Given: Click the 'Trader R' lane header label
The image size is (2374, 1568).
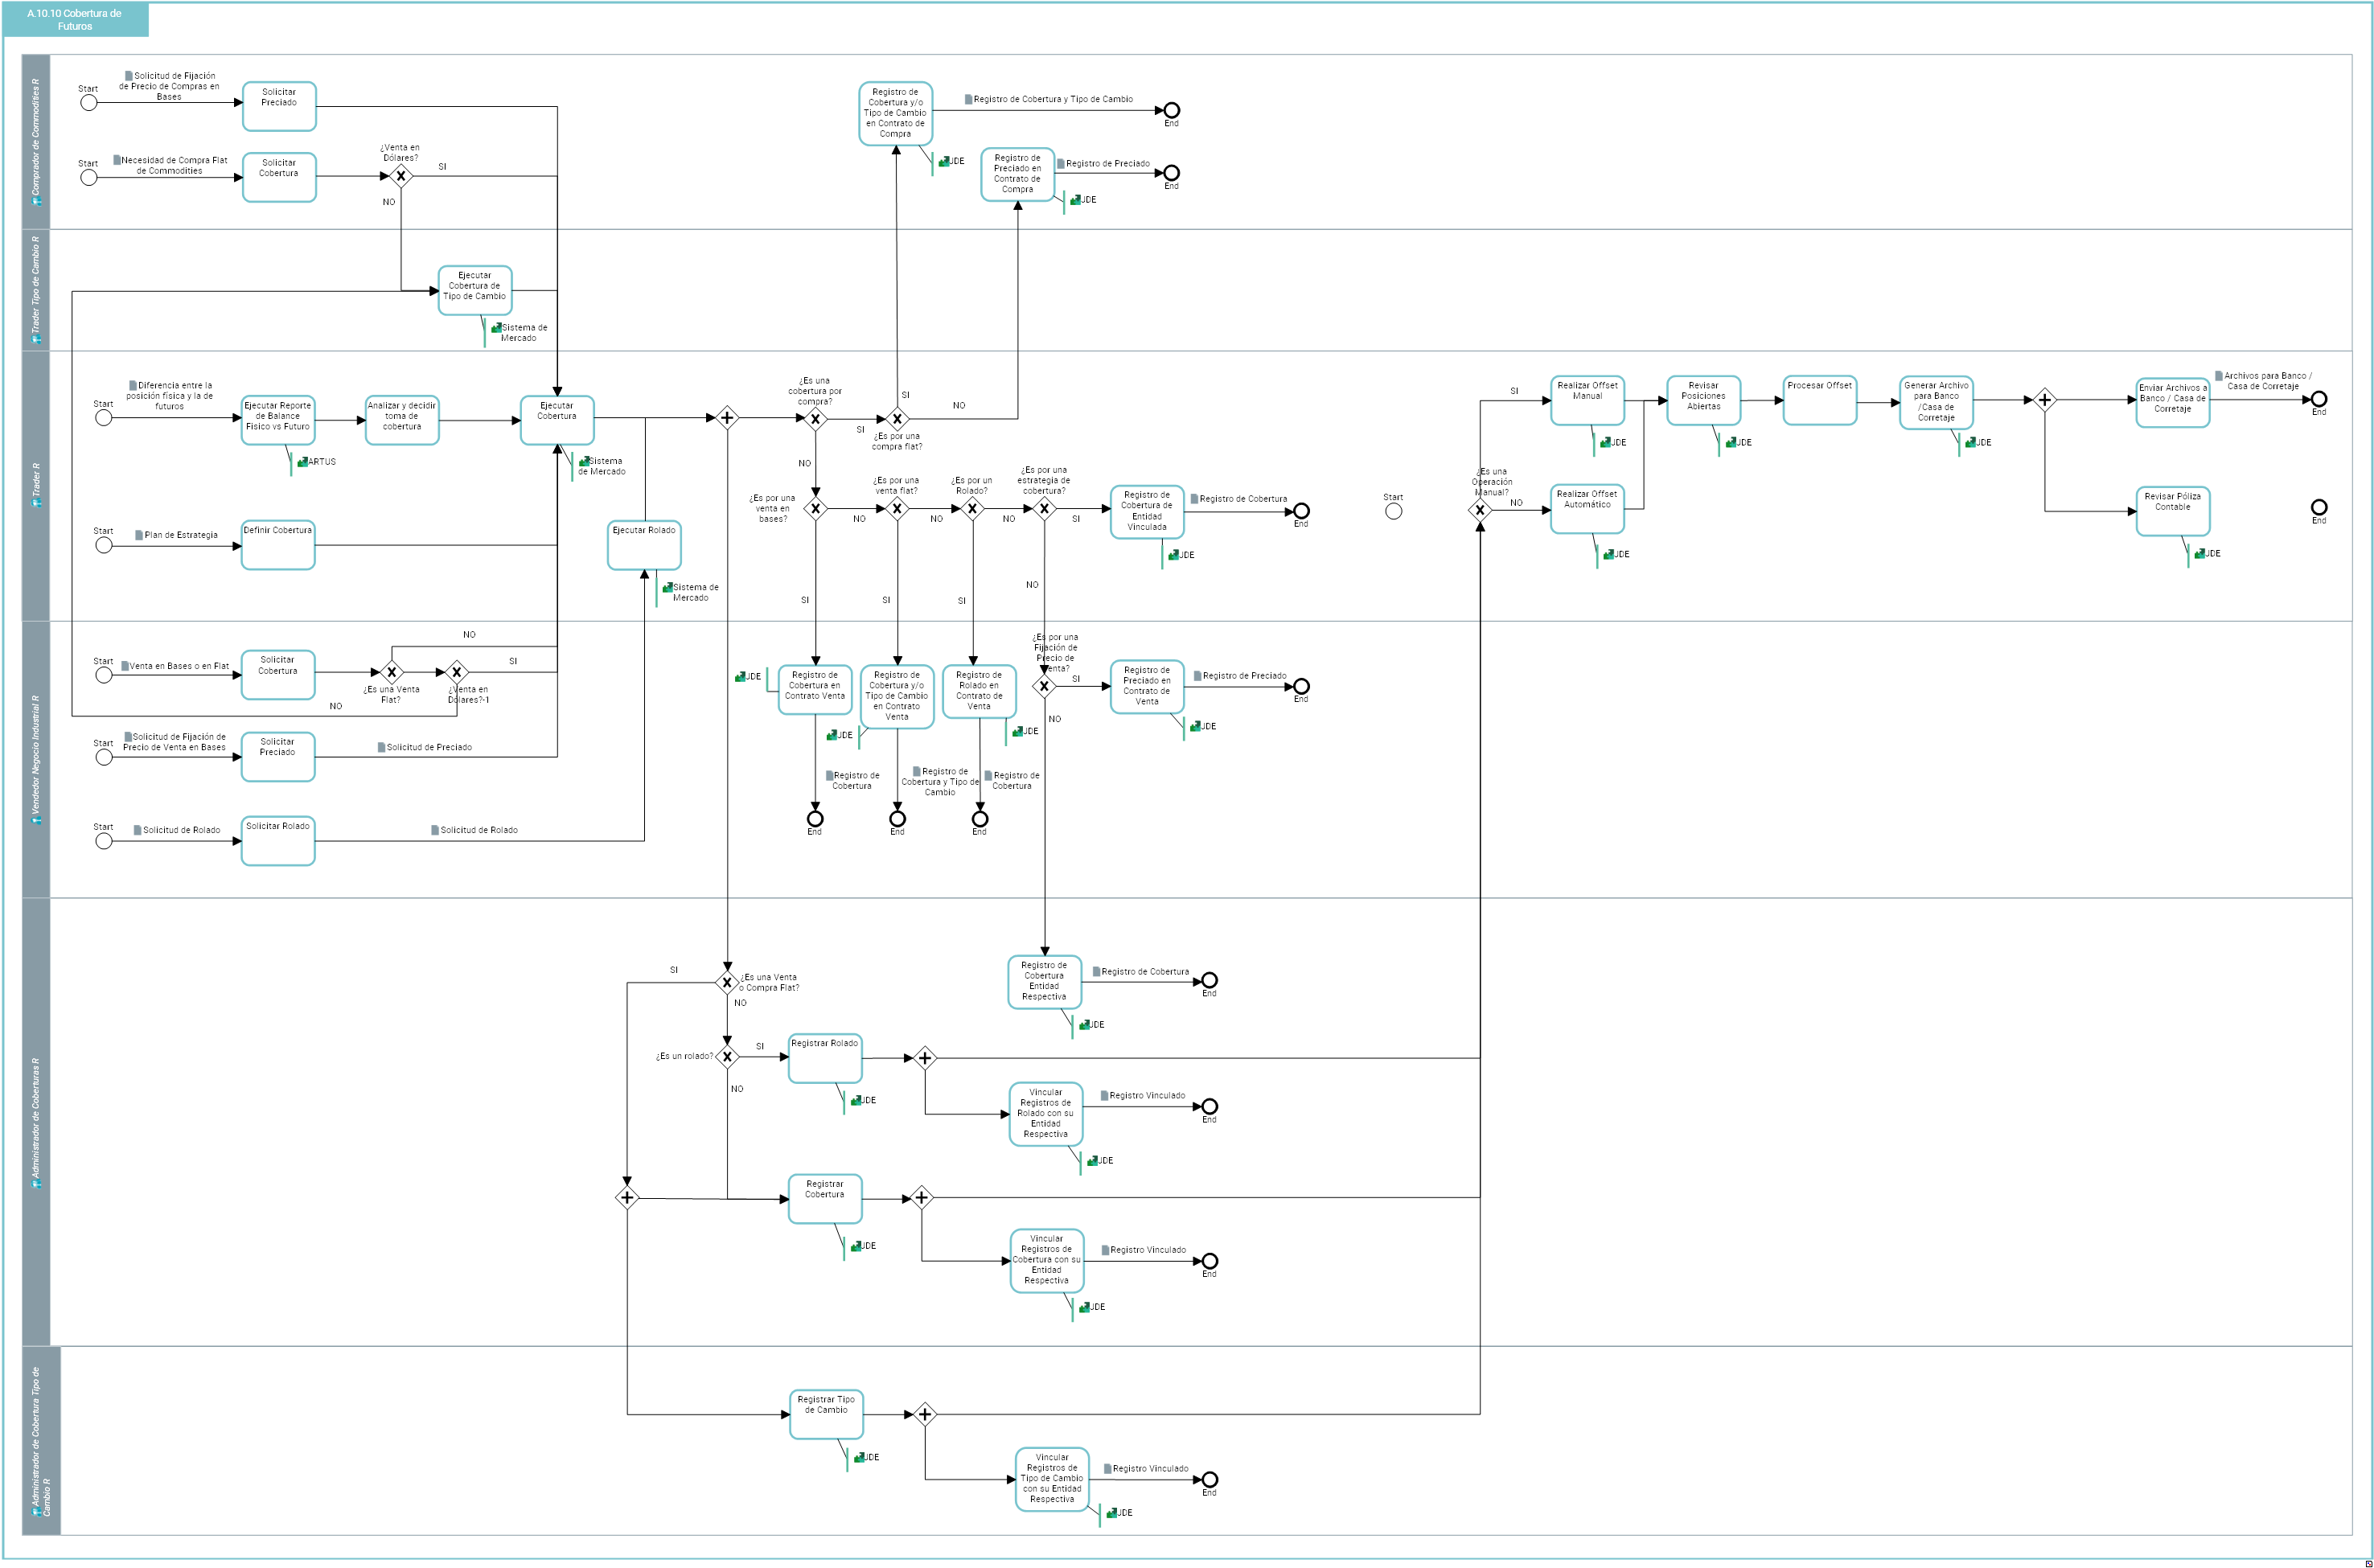Looking at the screenshot, I should coord(37,479).
